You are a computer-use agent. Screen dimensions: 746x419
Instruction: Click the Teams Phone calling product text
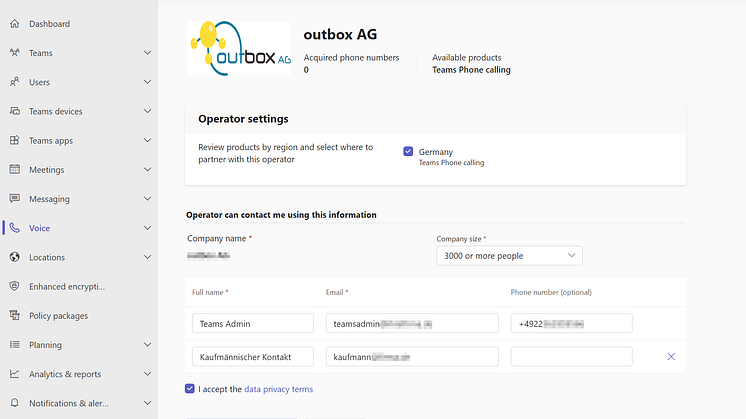(471, 70)
